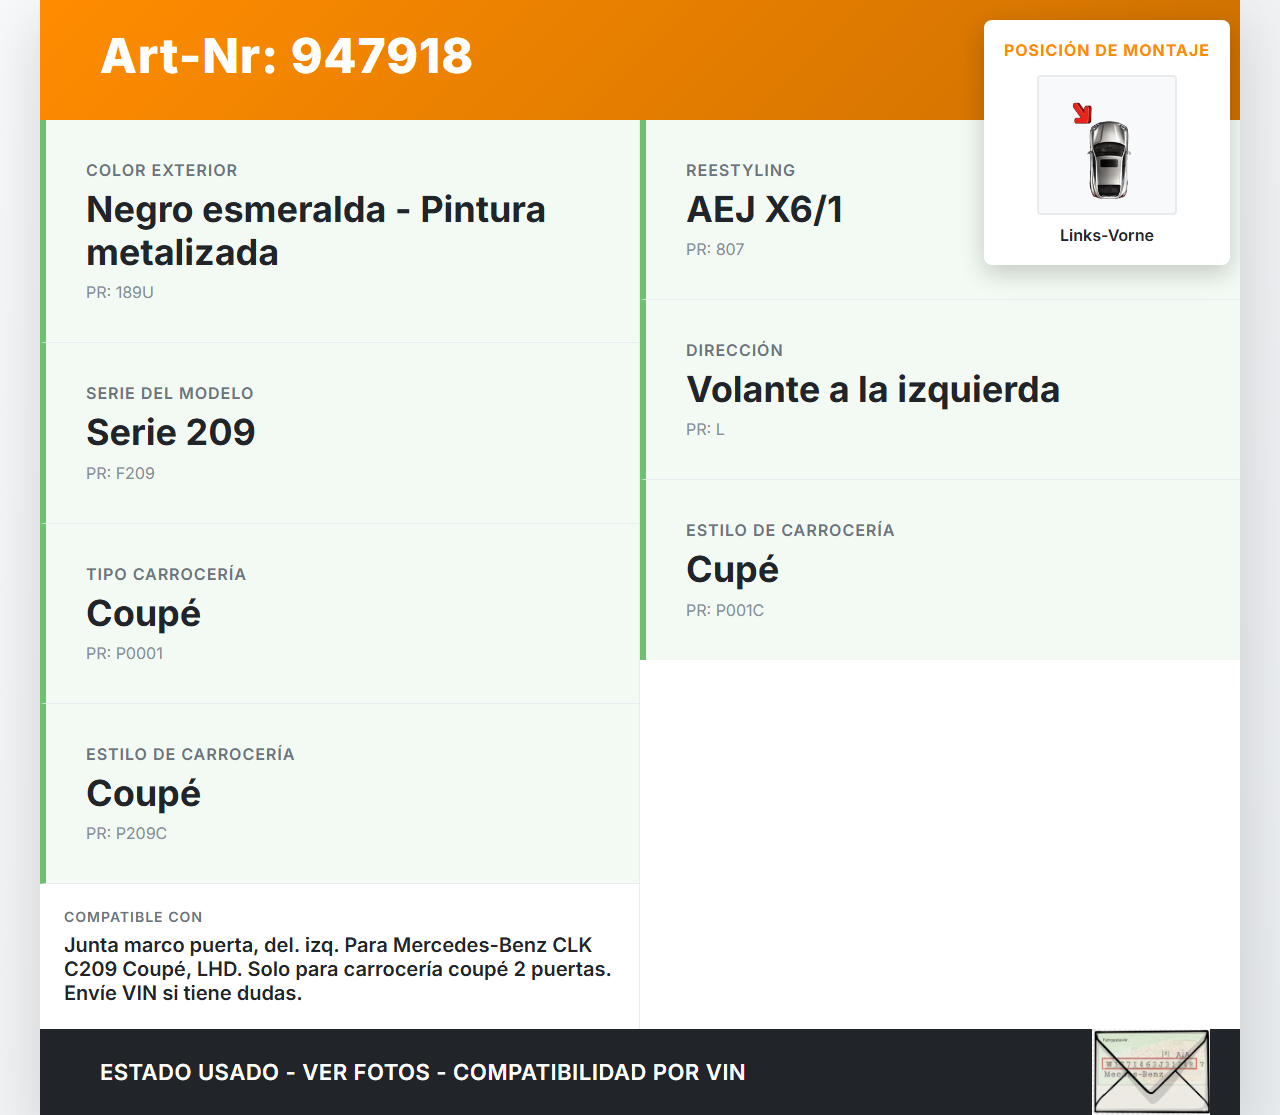Open the vehicle document thumbnail in footer
This screenshot has width=1280, height=1115.
(x=1151, y=1072)
